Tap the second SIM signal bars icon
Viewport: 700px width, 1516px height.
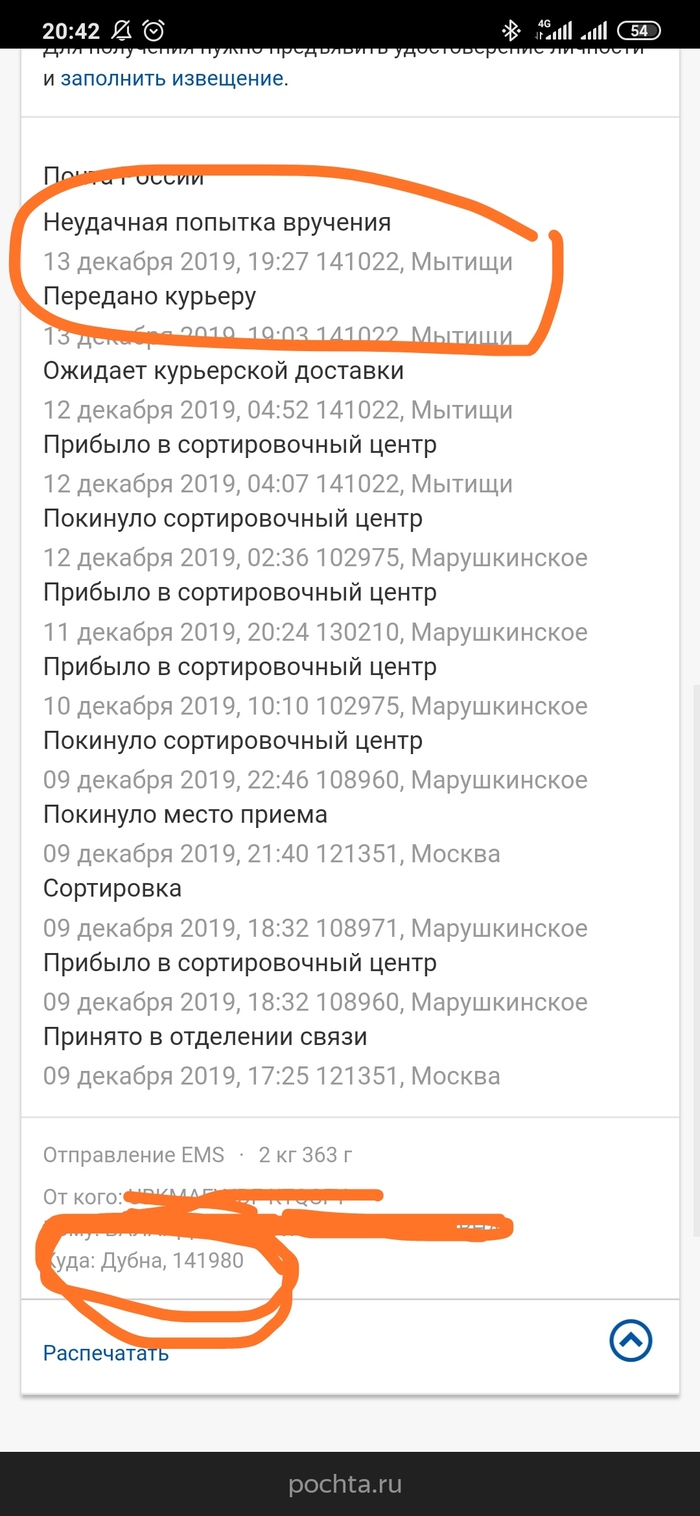pyautogui.click(x=595, y=29)
